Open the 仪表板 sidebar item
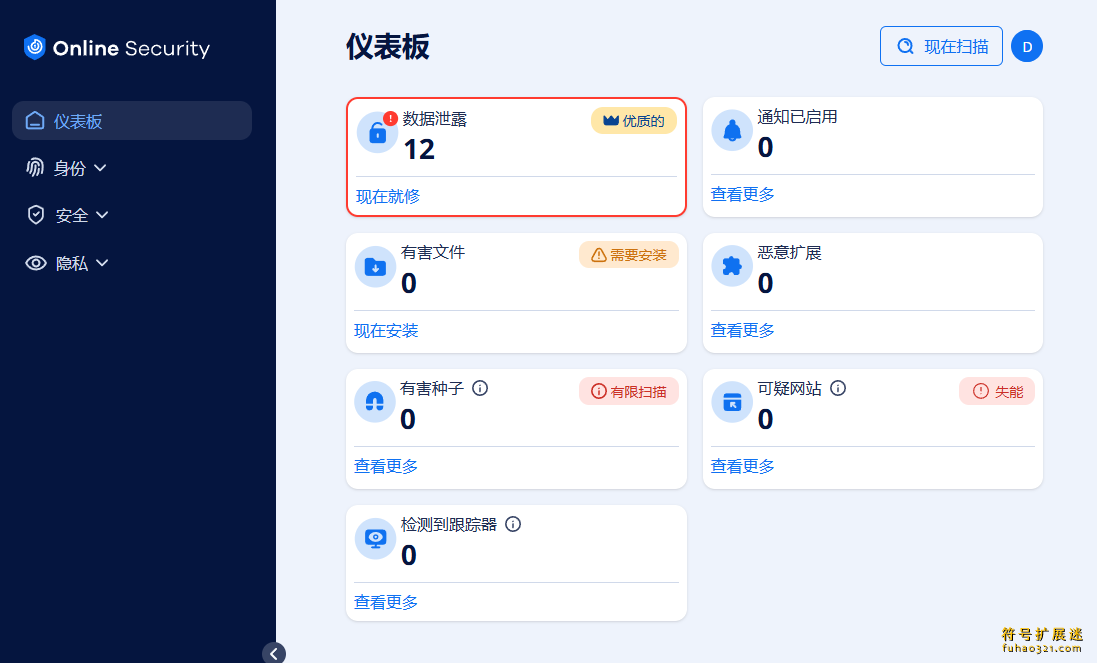The image size is (1097, 663). 132,120
